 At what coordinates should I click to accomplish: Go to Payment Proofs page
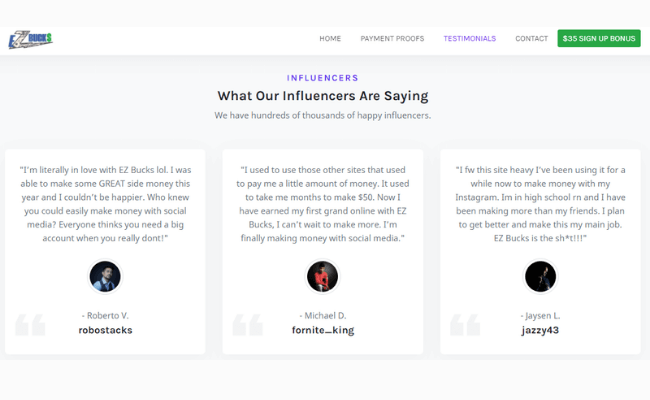click(392, 39)
